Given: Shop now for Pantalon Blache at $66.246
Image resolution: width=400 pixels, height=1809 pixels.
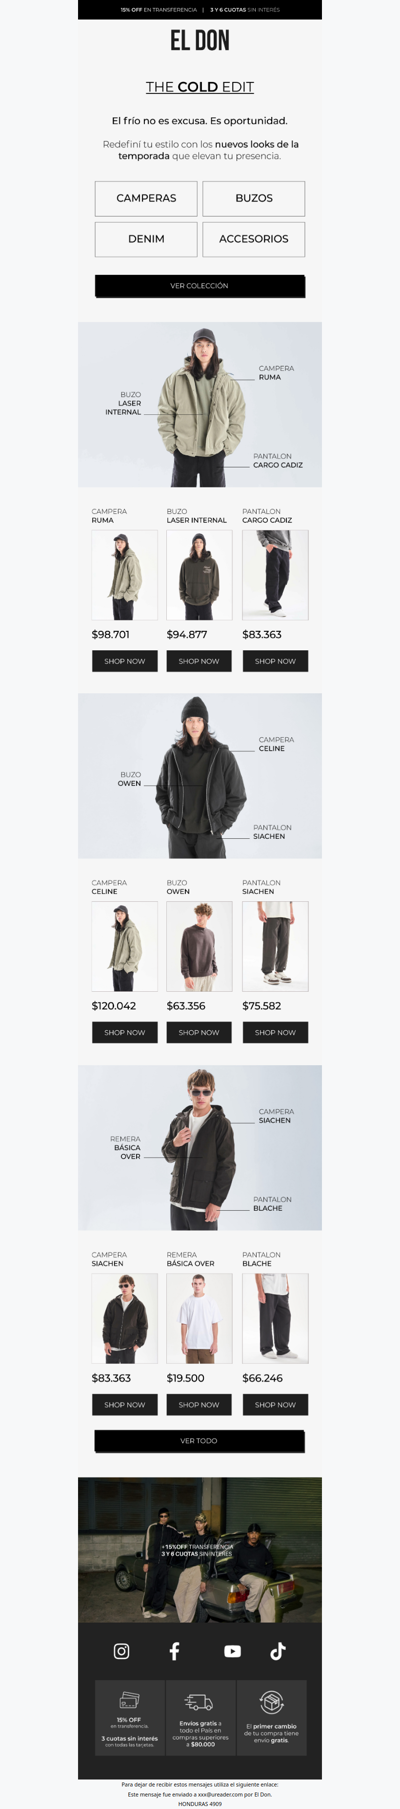Looking at the screenshot, I should click(275, 1405).
